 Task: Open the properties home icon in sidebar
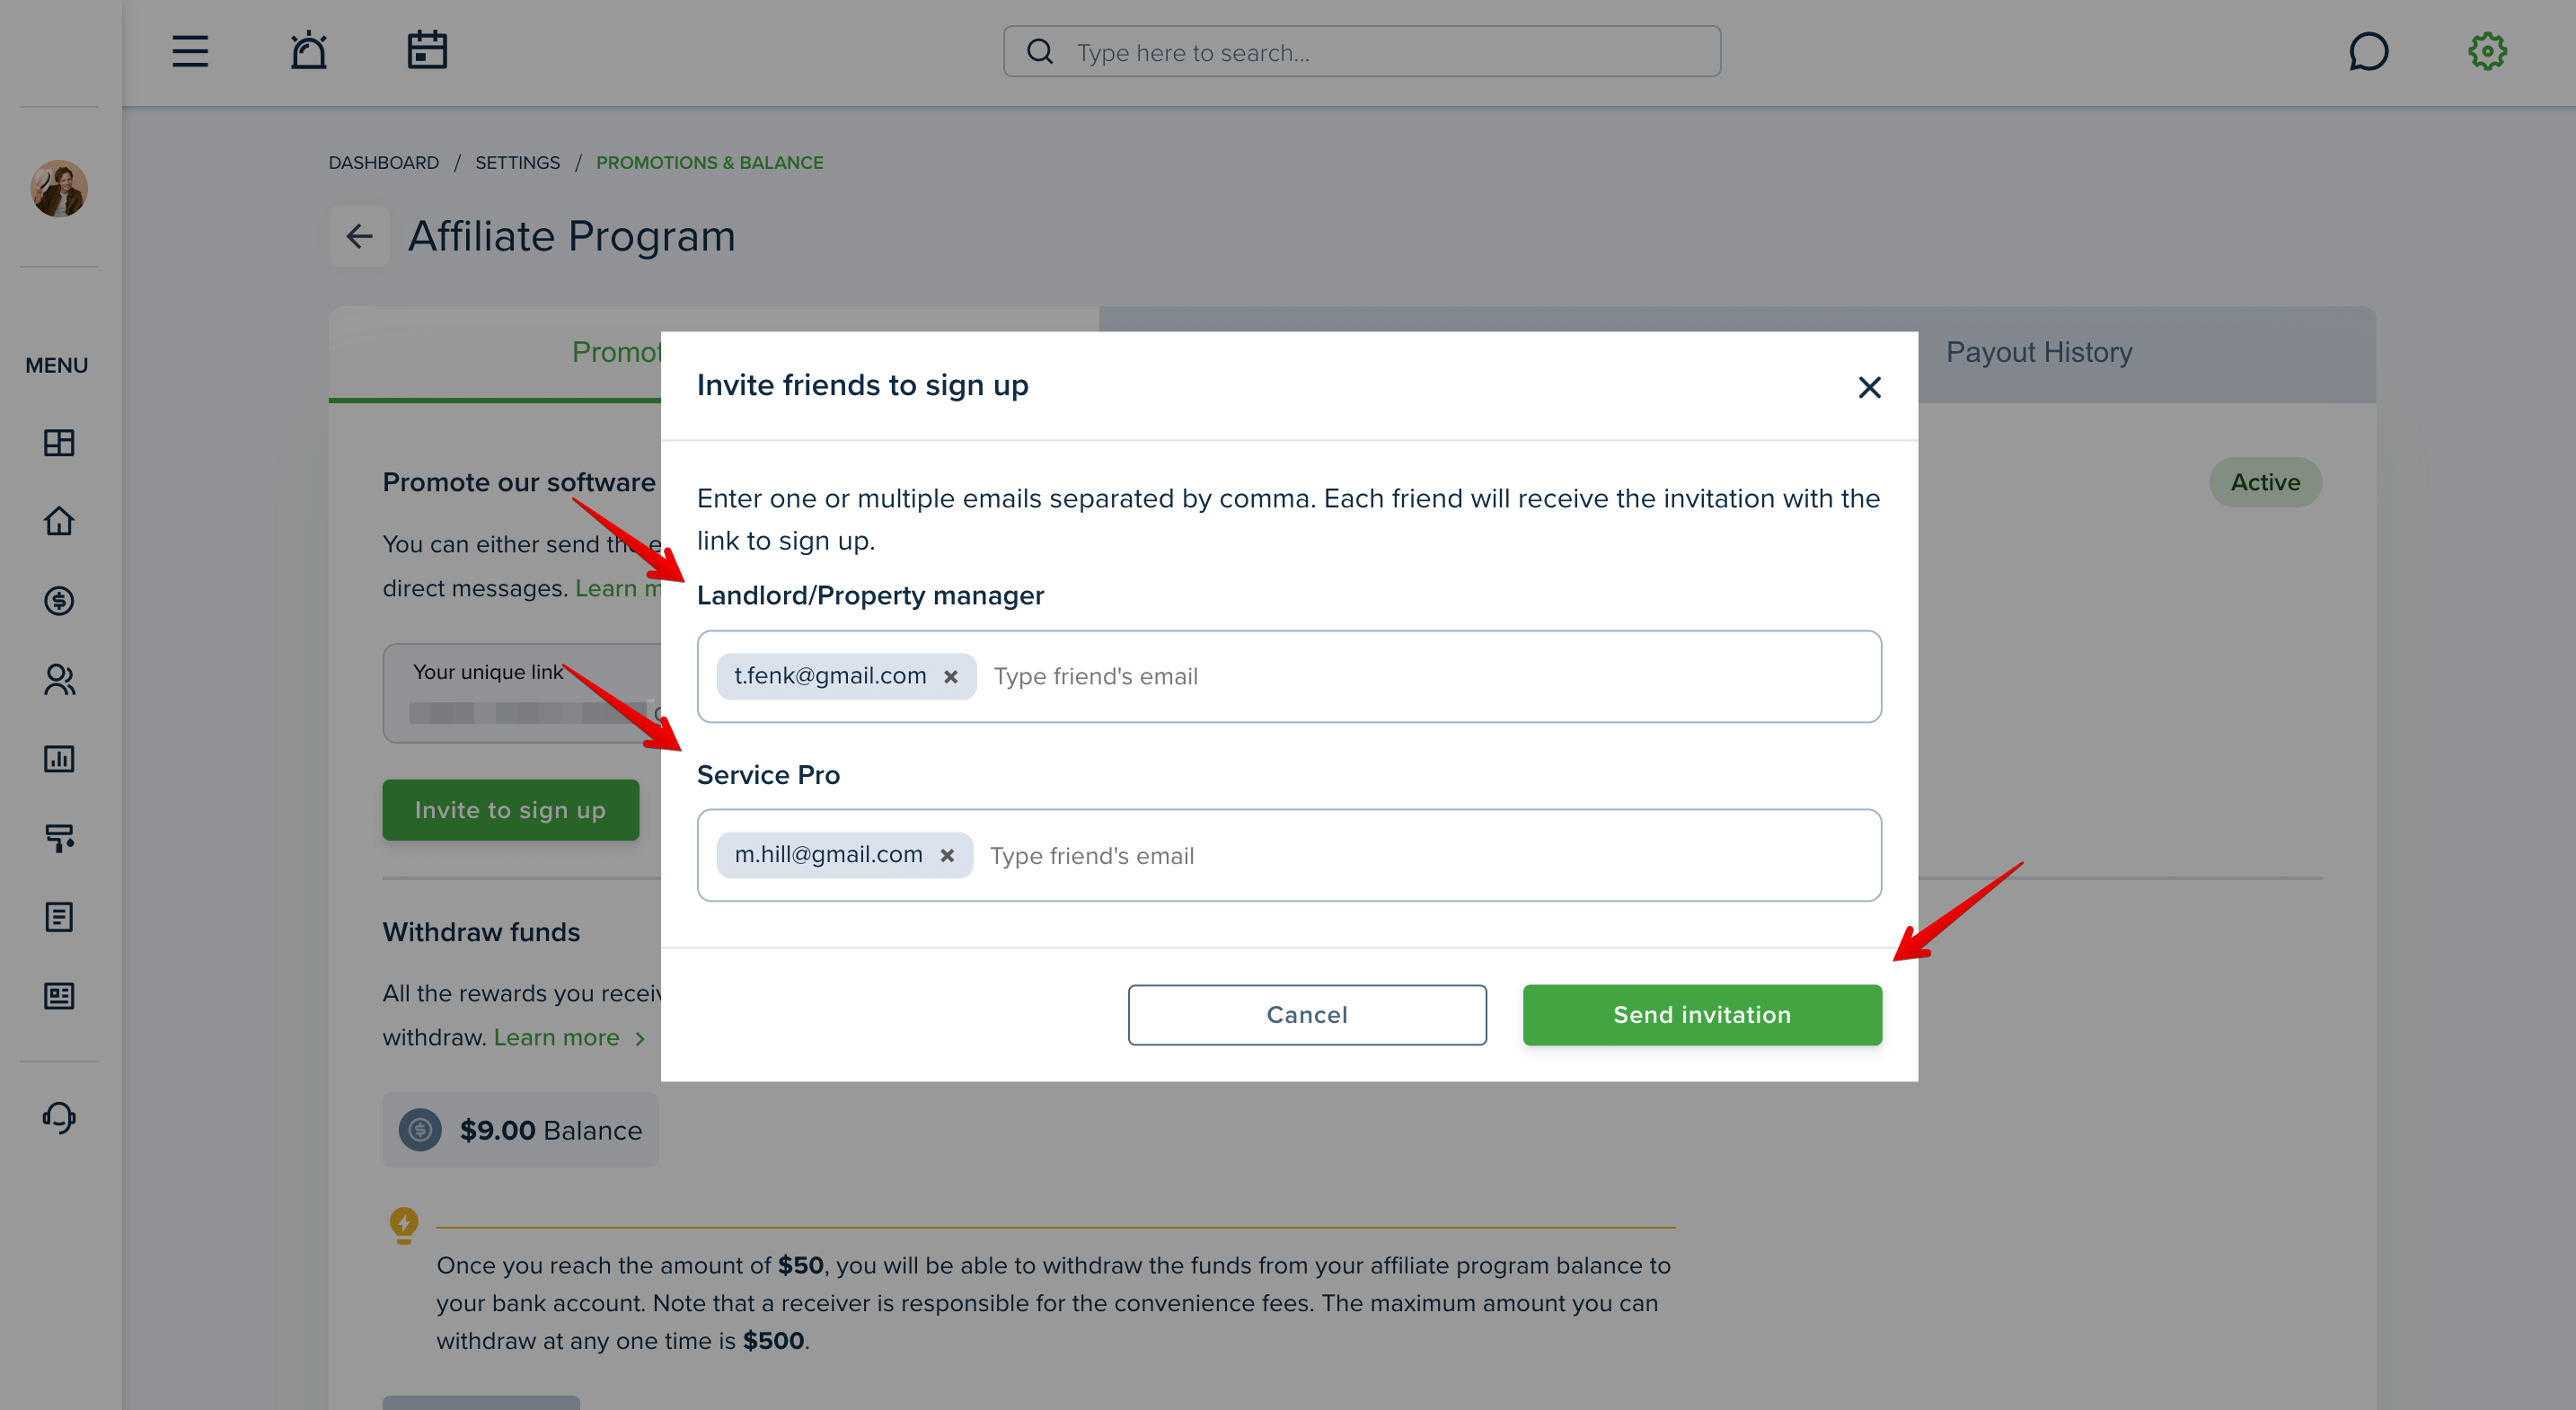click(x=59, y=521)
